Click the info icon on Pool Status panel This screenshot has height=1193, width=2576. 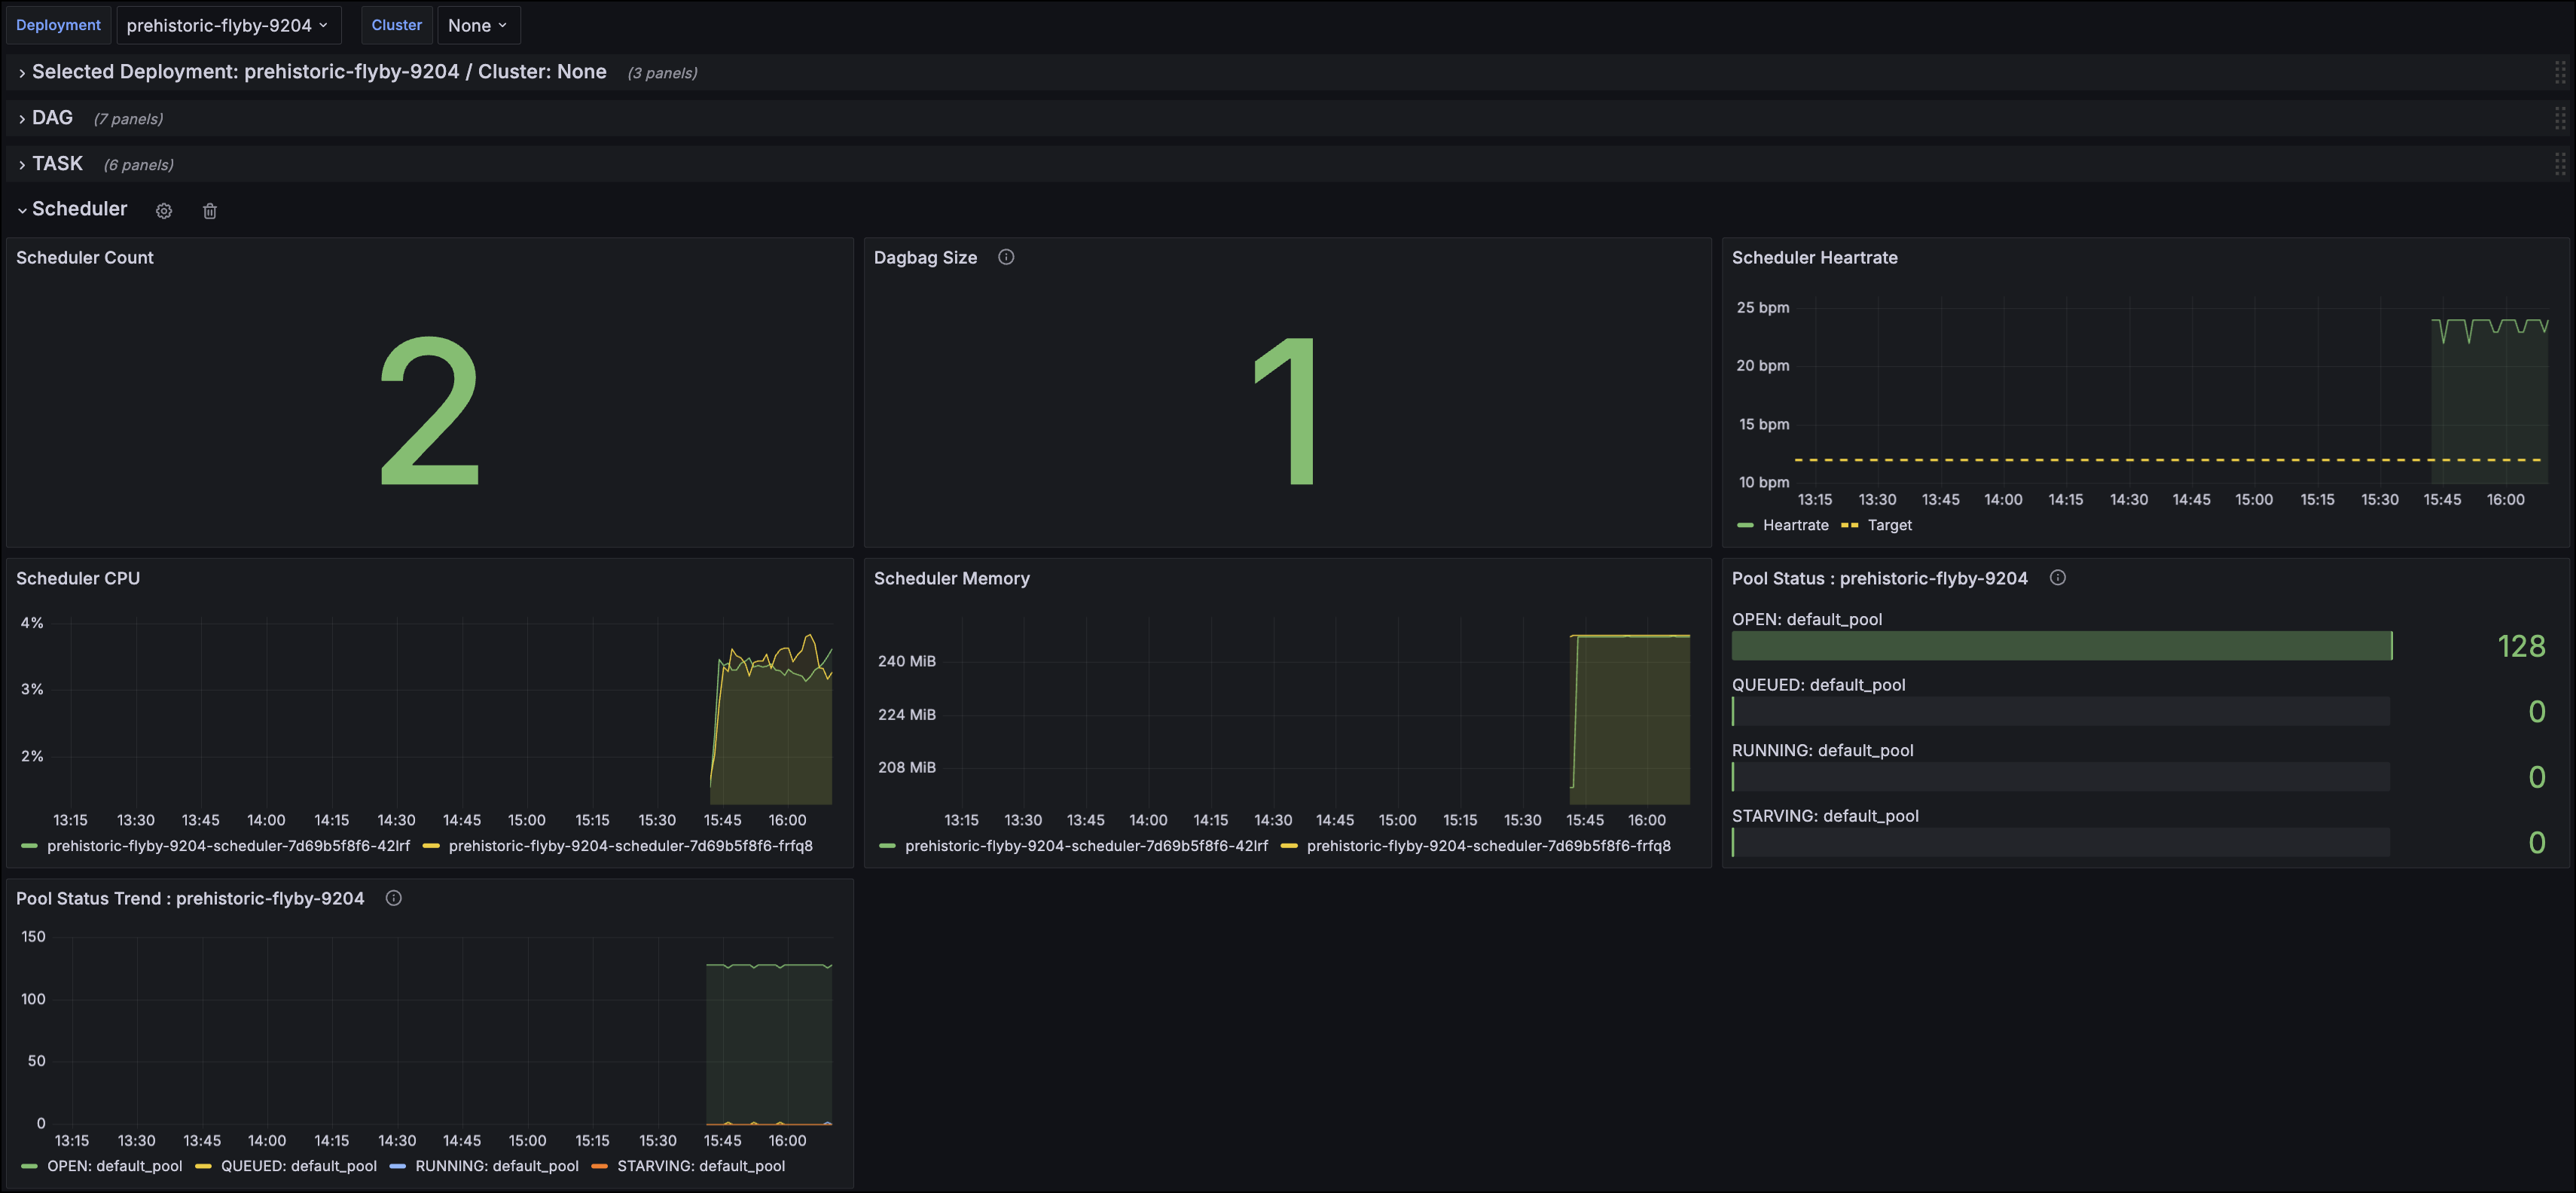2059,578
